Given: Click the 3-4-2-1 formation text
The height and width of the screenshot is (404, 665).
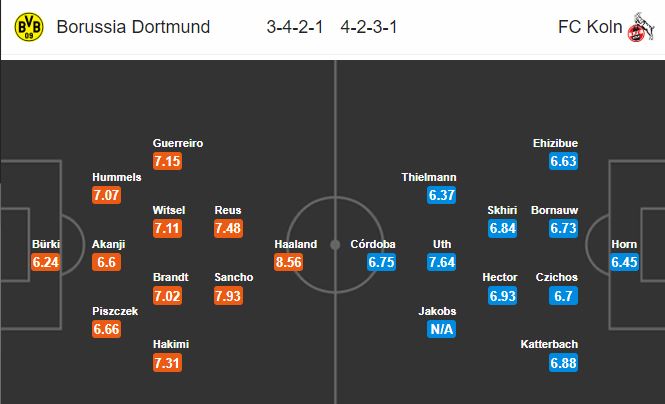Looking at the screenshot, I should click(x=295, y=27).
